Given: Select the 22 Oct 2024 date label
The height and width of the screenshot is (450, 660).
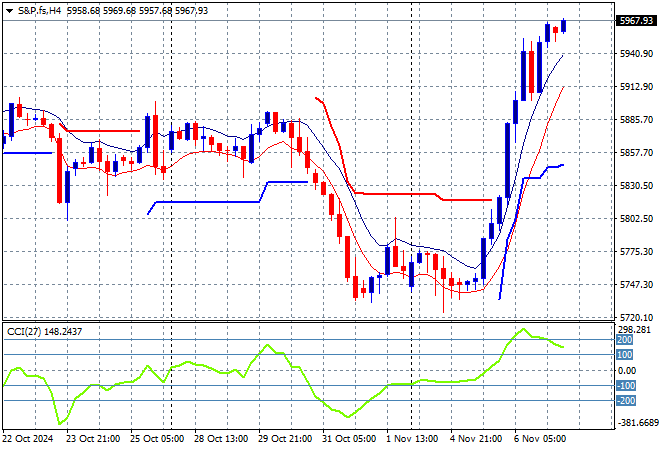Looking at the screenshot, I should [29, 439].
